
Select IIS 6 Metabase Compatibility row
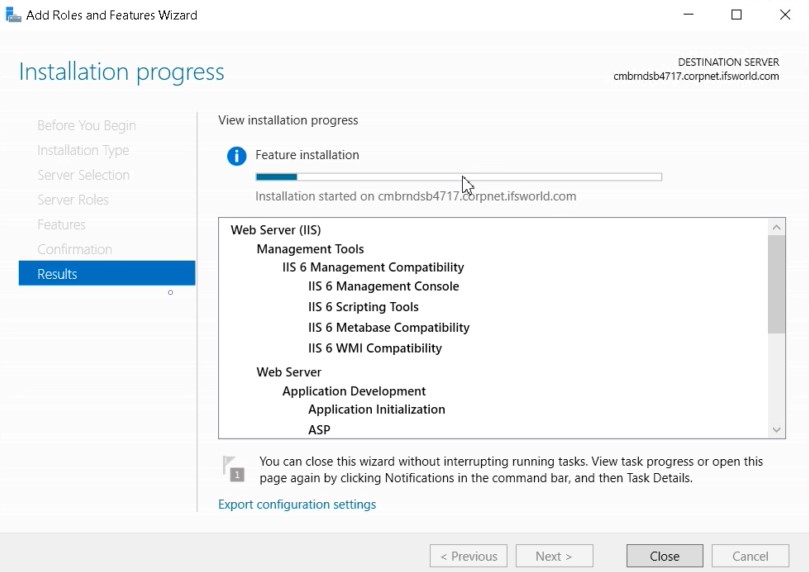coord(389,328)
